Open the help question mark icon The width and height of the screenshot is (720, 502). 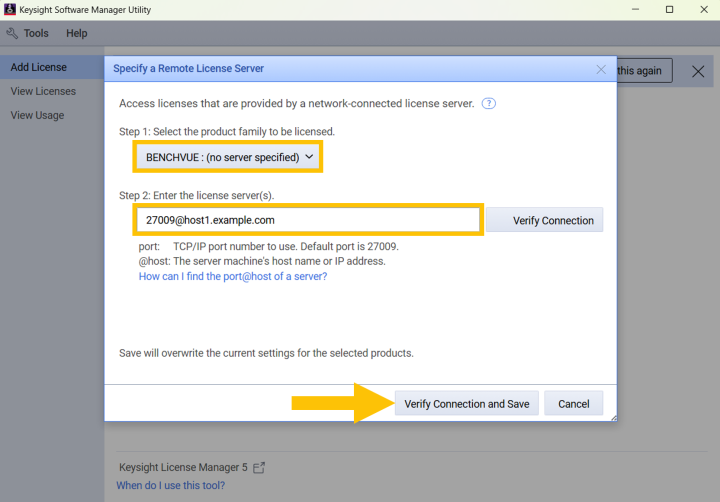489,103
